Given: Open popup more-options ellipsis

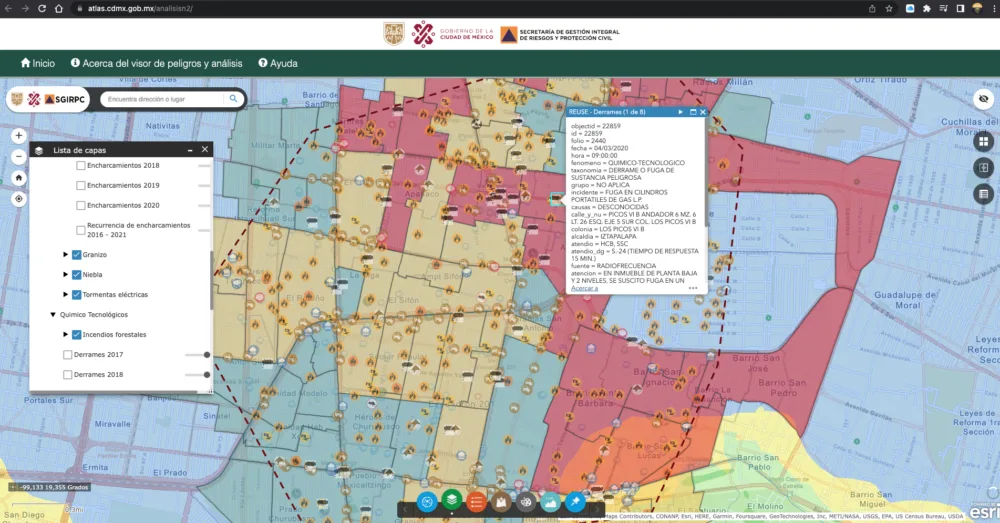Looking at the screenshot, I should point(693,288).
